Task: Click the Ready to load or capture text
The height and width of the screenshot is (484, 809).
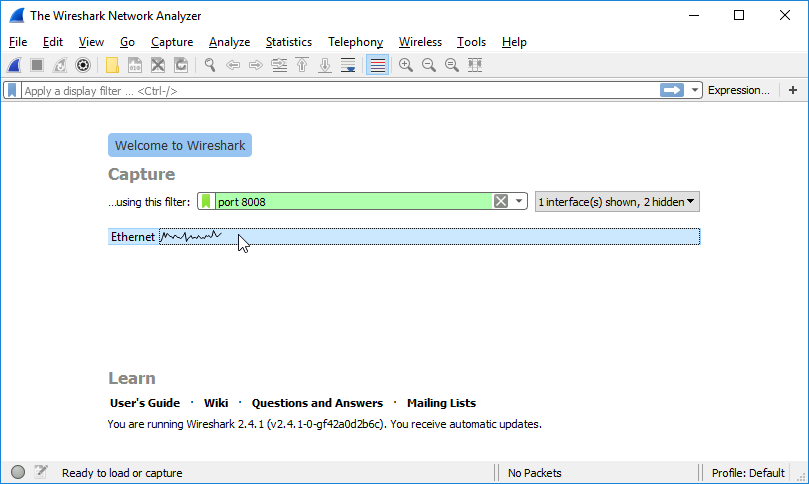Action: click(122, 473)
